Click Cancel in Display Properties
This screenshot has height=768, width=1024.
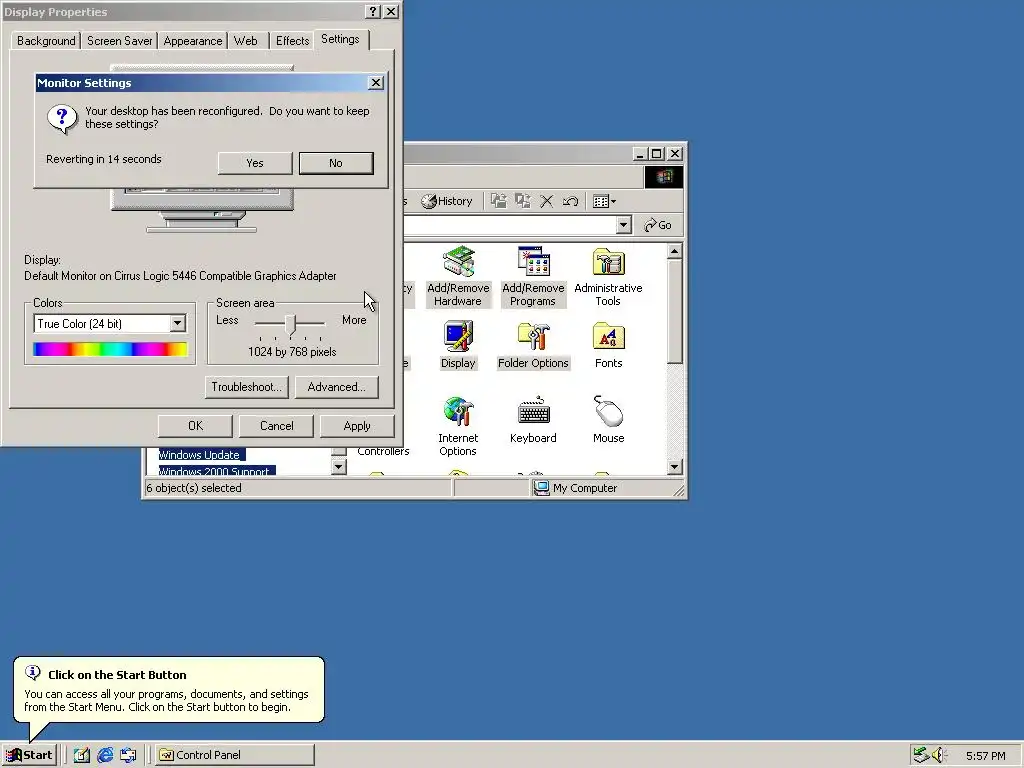276,426
